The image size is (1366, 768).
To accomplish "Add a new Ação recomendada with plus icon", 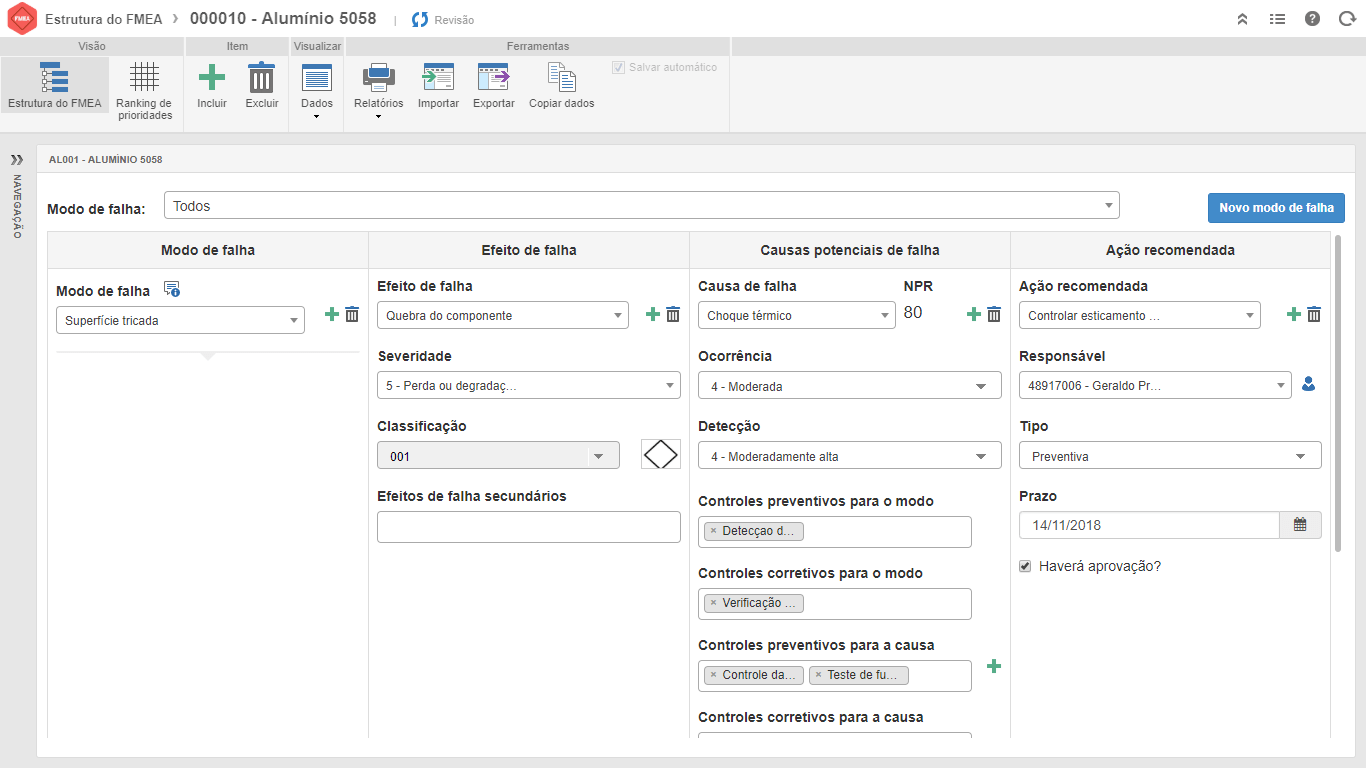I will tap(1293, 315).
